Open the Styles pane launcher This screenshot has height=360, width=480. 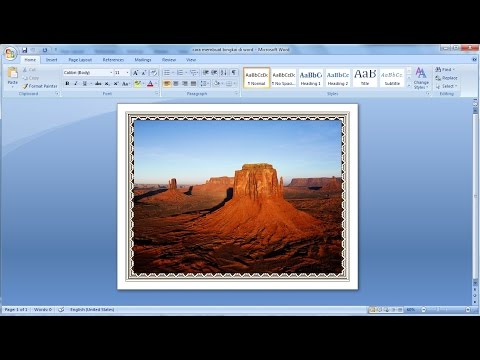428,94
